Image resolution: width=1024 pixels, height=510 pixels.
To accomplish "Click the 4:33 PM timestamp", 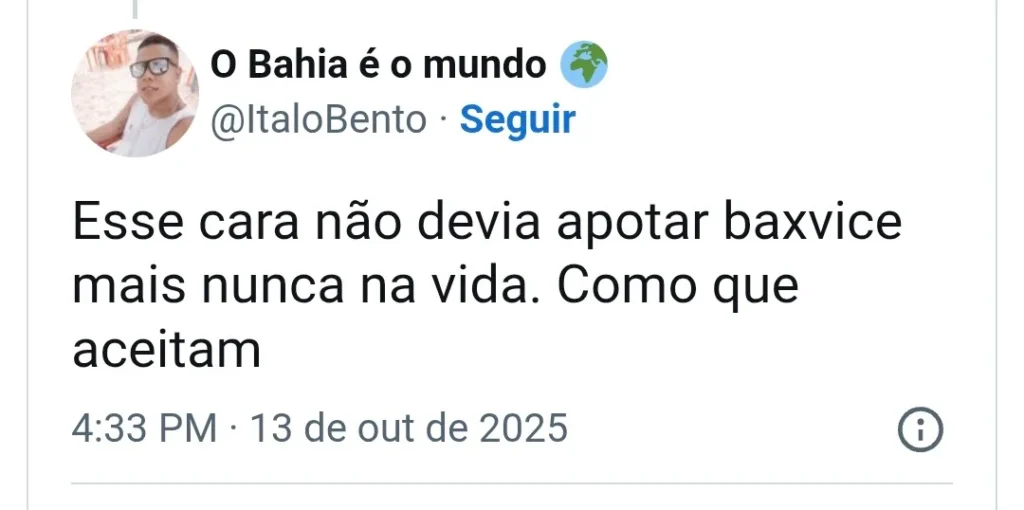I will [x=144, y=429].
